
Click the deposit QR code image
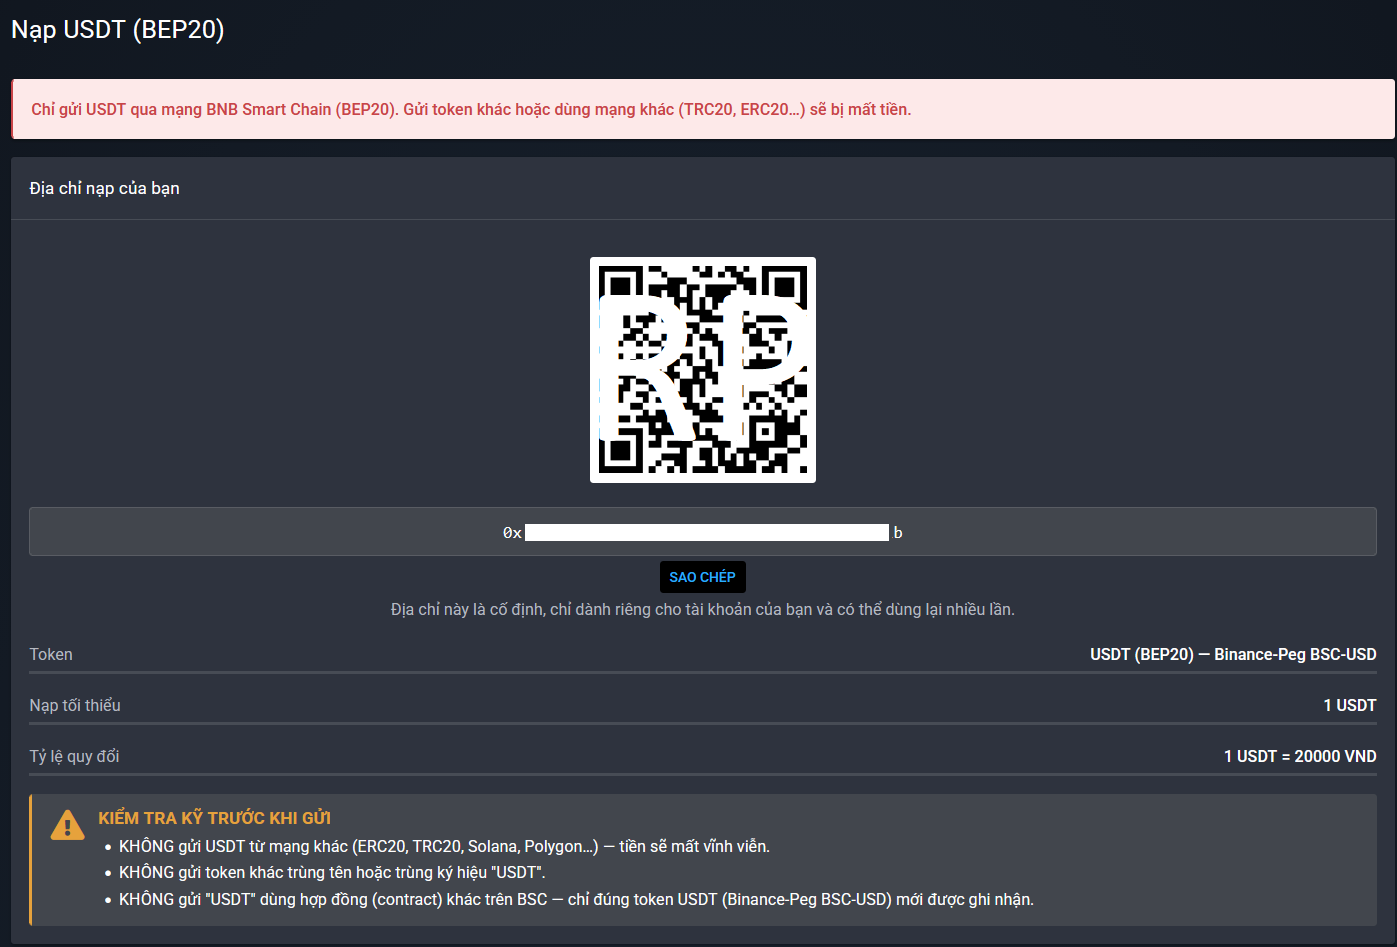pyautogui.click(x=703, y=370)
